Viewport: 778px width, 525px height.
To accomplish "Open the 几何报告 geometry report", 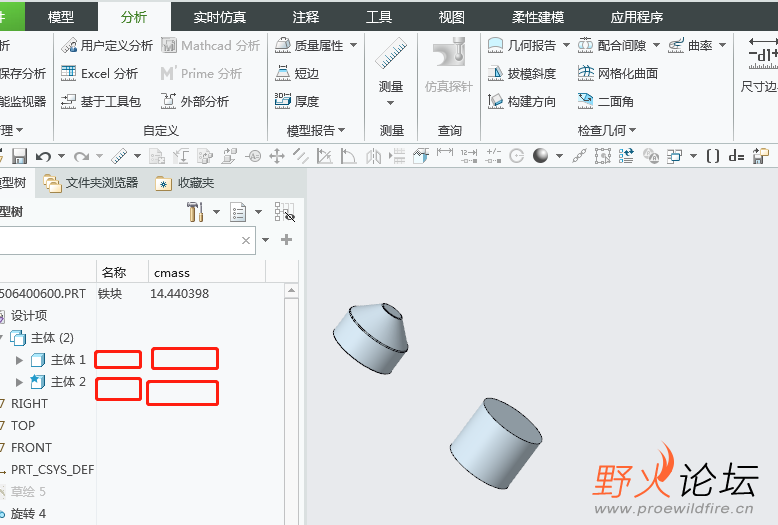I will pos(521,46).
